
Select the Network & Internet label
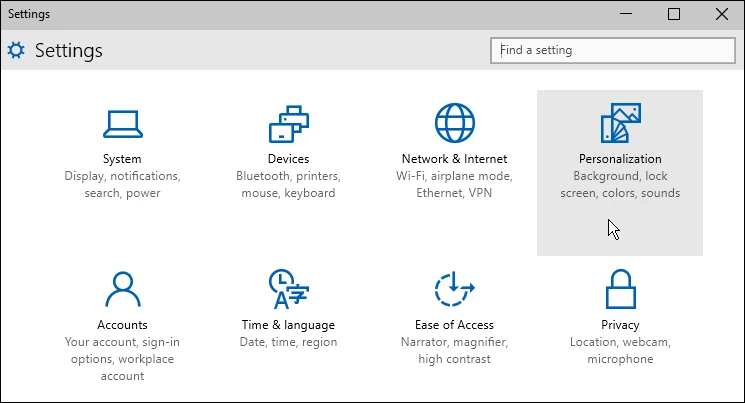(454, 159)
